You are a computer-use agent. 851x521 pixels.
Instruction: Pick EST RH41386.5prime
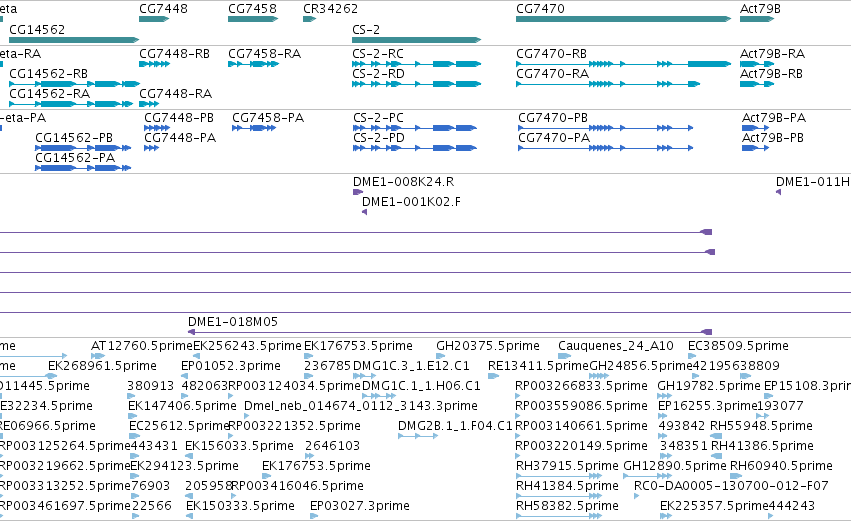pos(762,446)
